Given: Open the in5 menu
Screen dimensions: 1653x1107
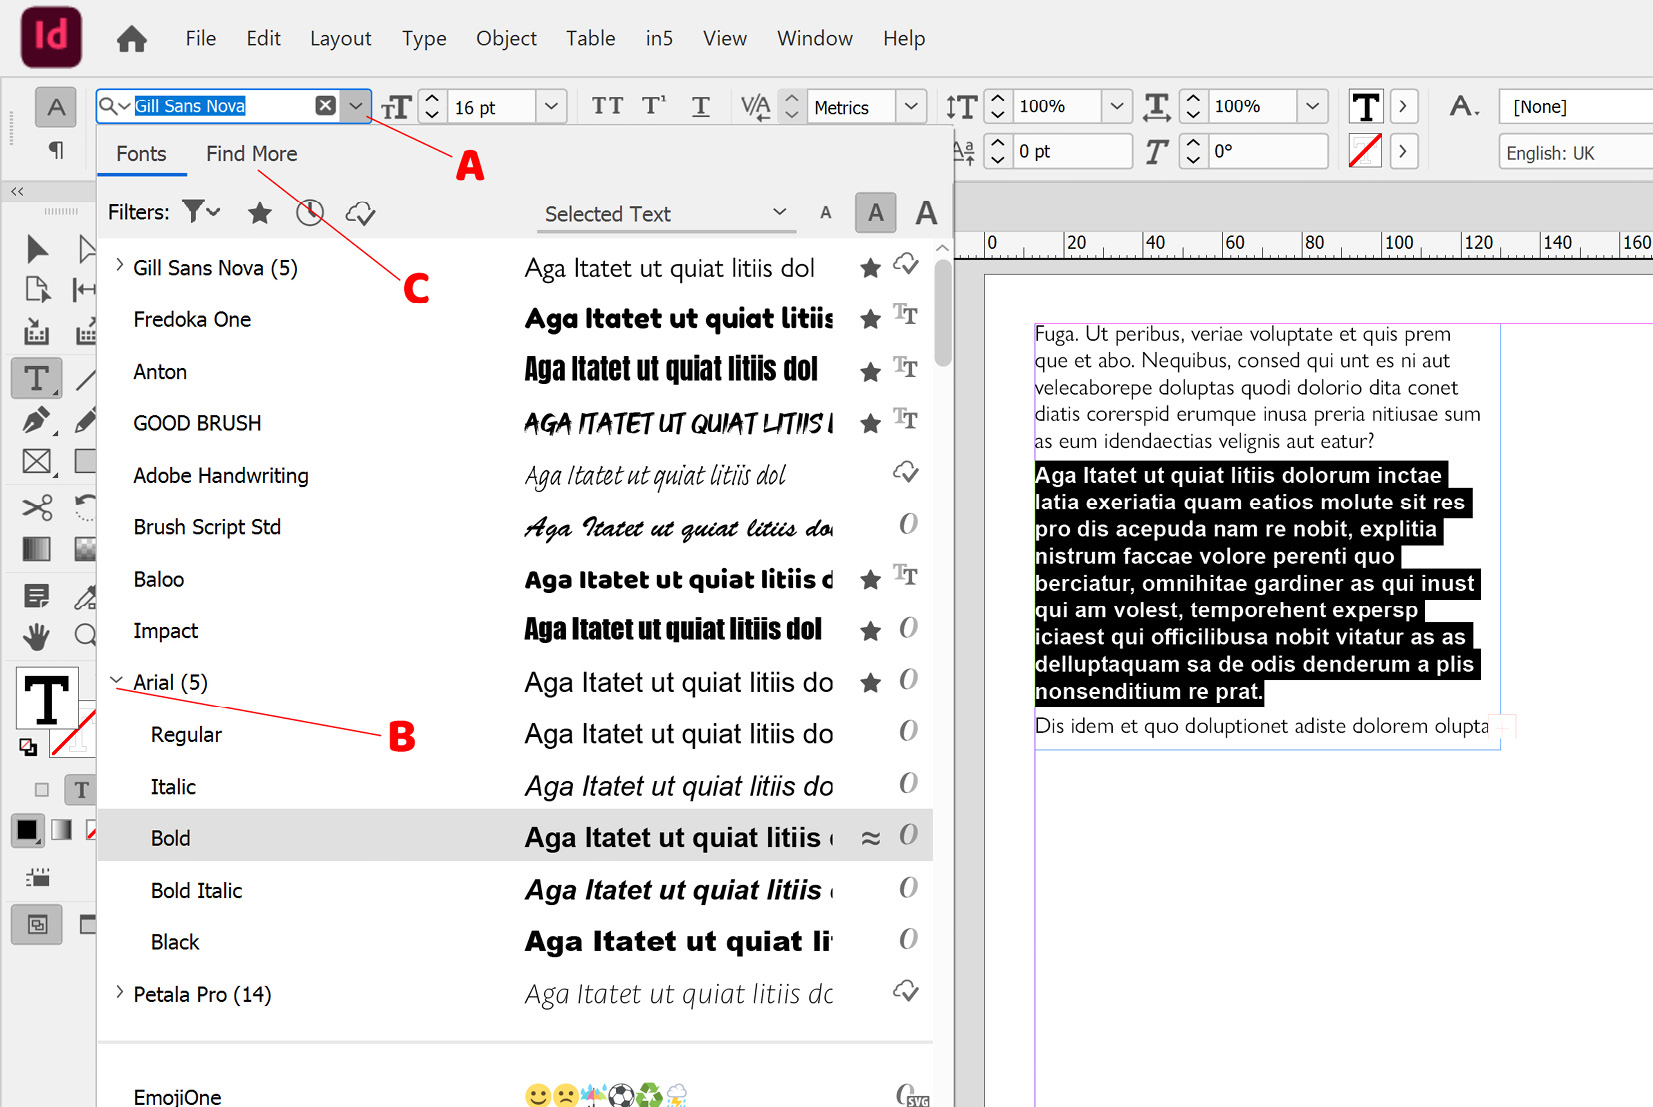Looking at the screenshot, I should (659, 38).
